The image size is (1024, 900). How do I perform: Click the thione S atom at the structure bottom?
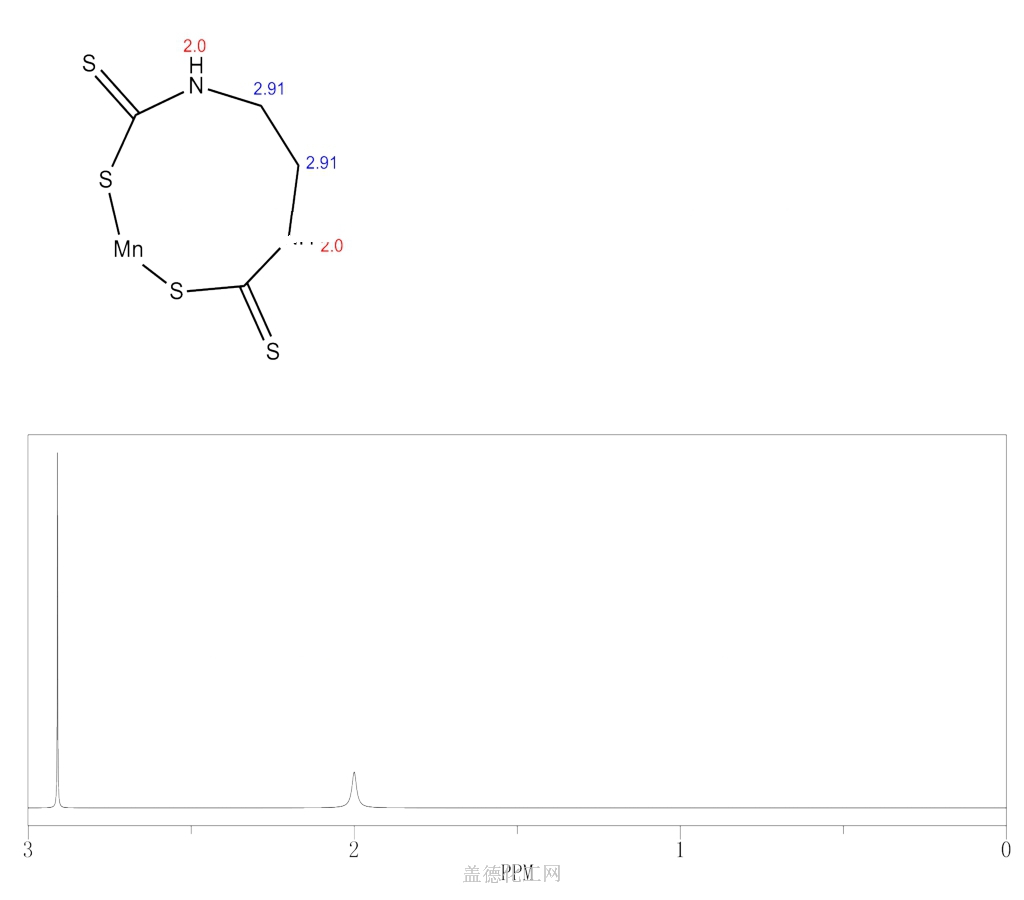click(273, 351)
